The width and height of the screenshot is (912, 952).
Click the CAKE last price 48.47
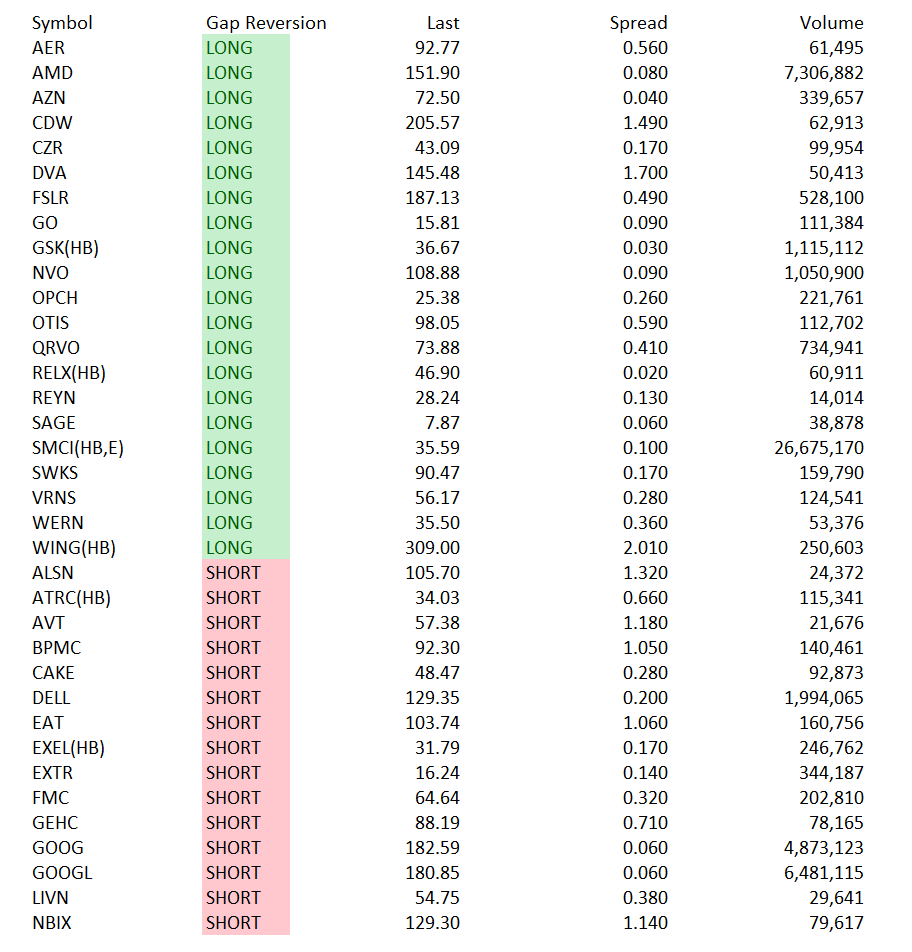(x=437, y=673)
